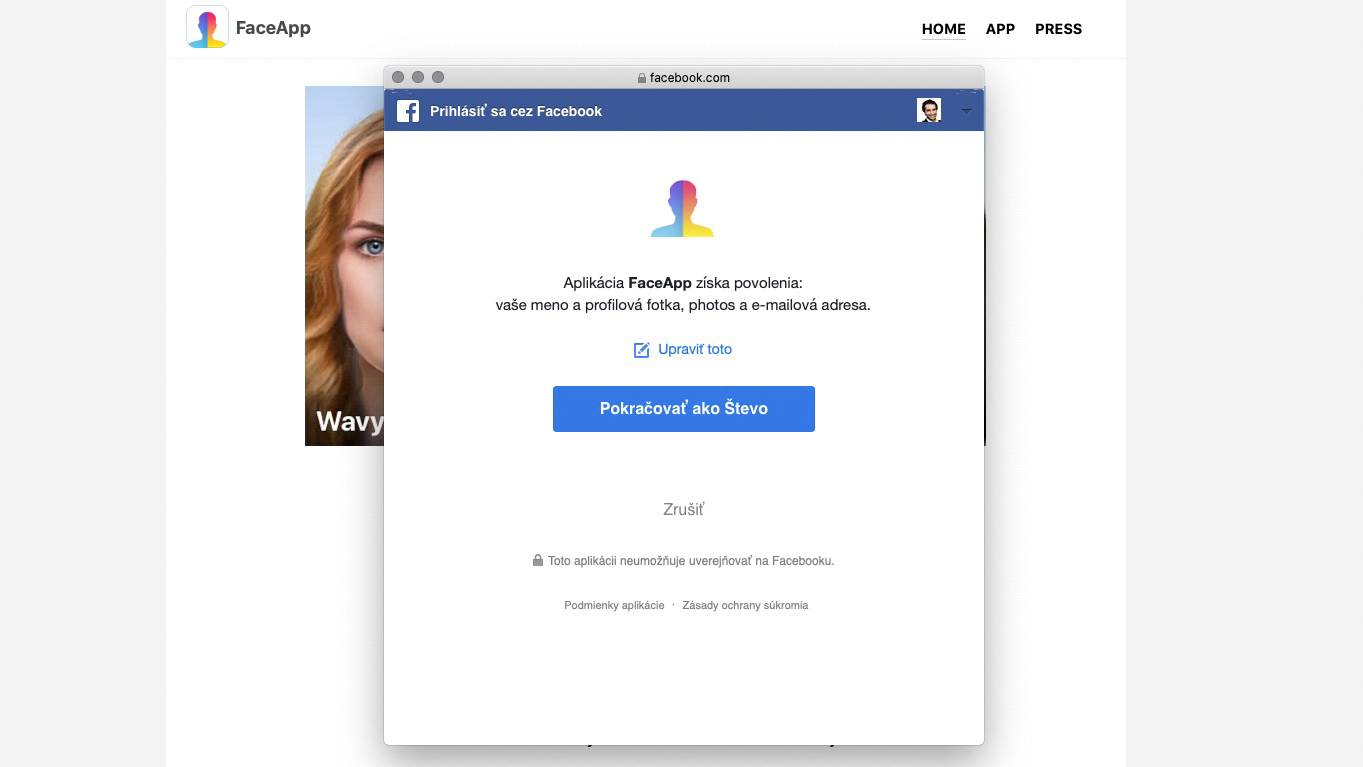1363x767 pixels.
Task: Click the lock icon next to posting notice
Action: 538,560
